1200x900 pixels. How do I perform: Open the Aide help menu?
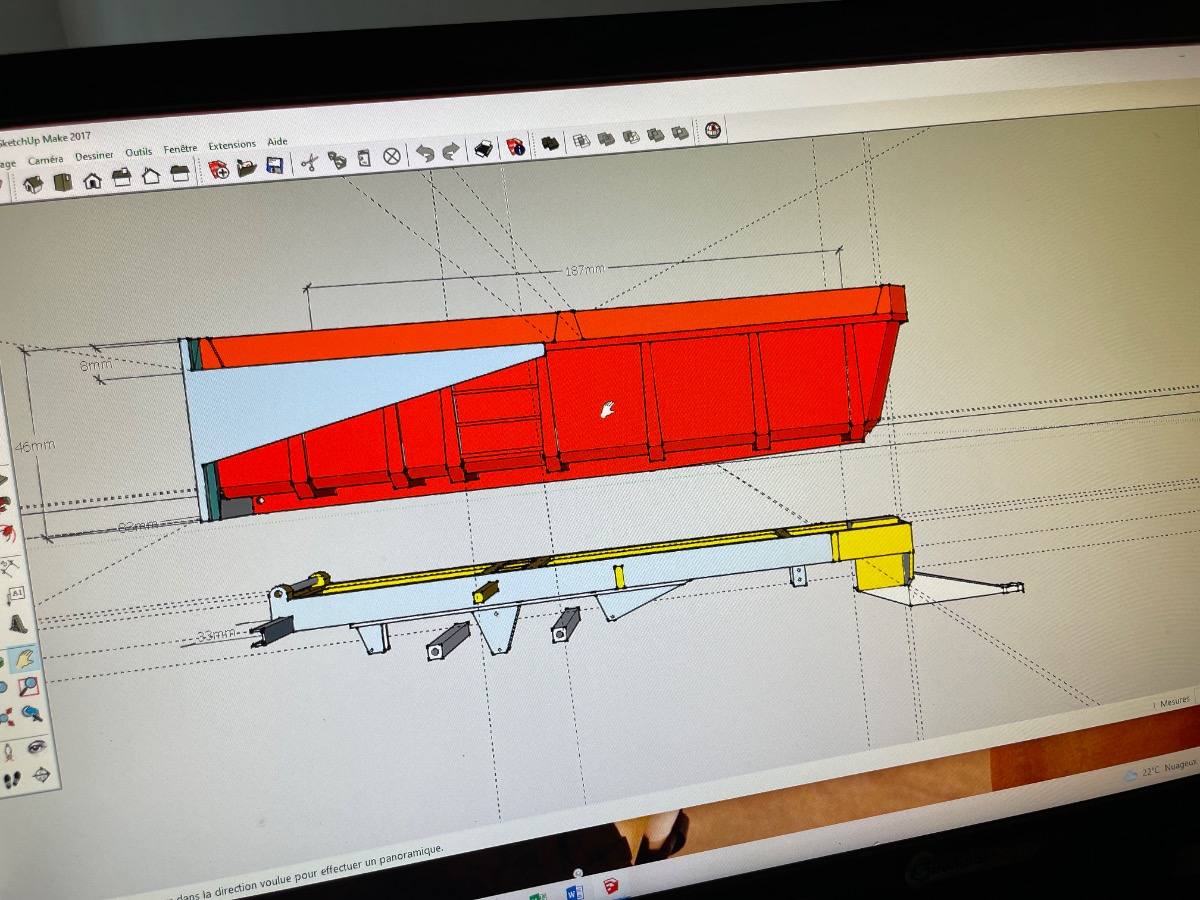[x=277, y=142]
